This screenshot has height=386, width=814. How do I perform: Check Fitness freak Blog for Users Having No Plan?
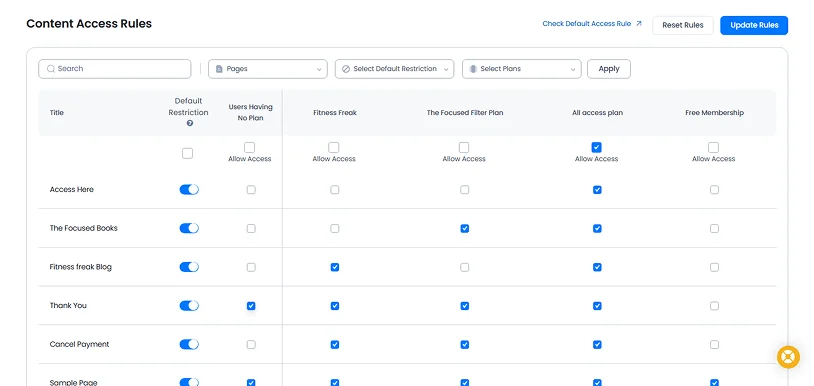click(x=251, y=267)
